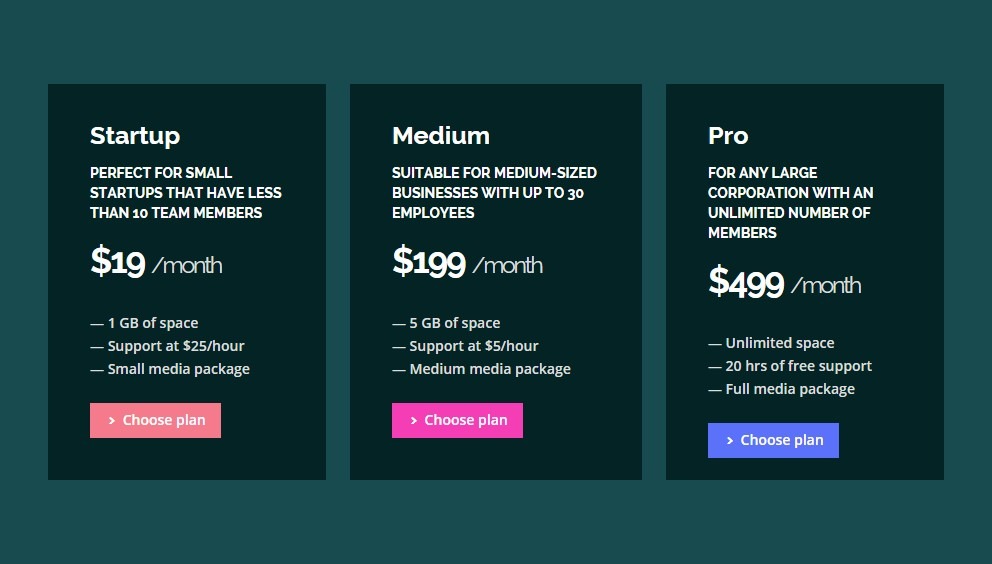This screenshot has width=992, height=564.
Task: Choose the Startup plan via salmon button
Action: [156, 420]
